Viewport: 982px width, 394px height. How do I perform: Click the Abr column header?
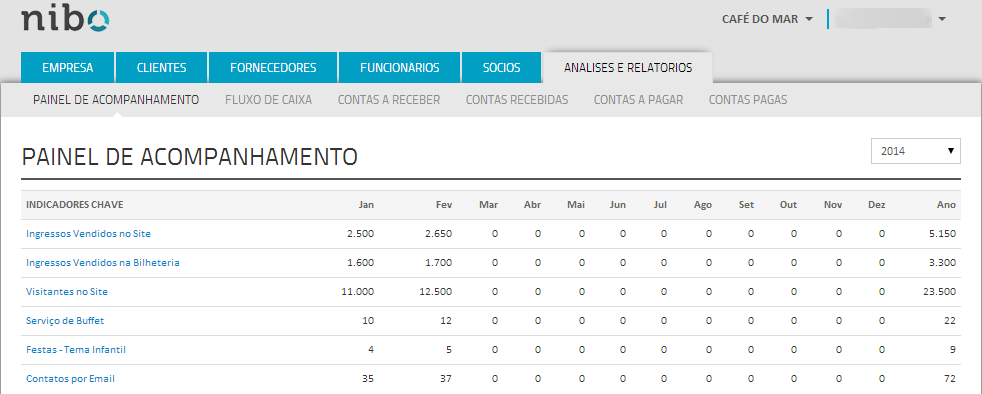(532, 205)
